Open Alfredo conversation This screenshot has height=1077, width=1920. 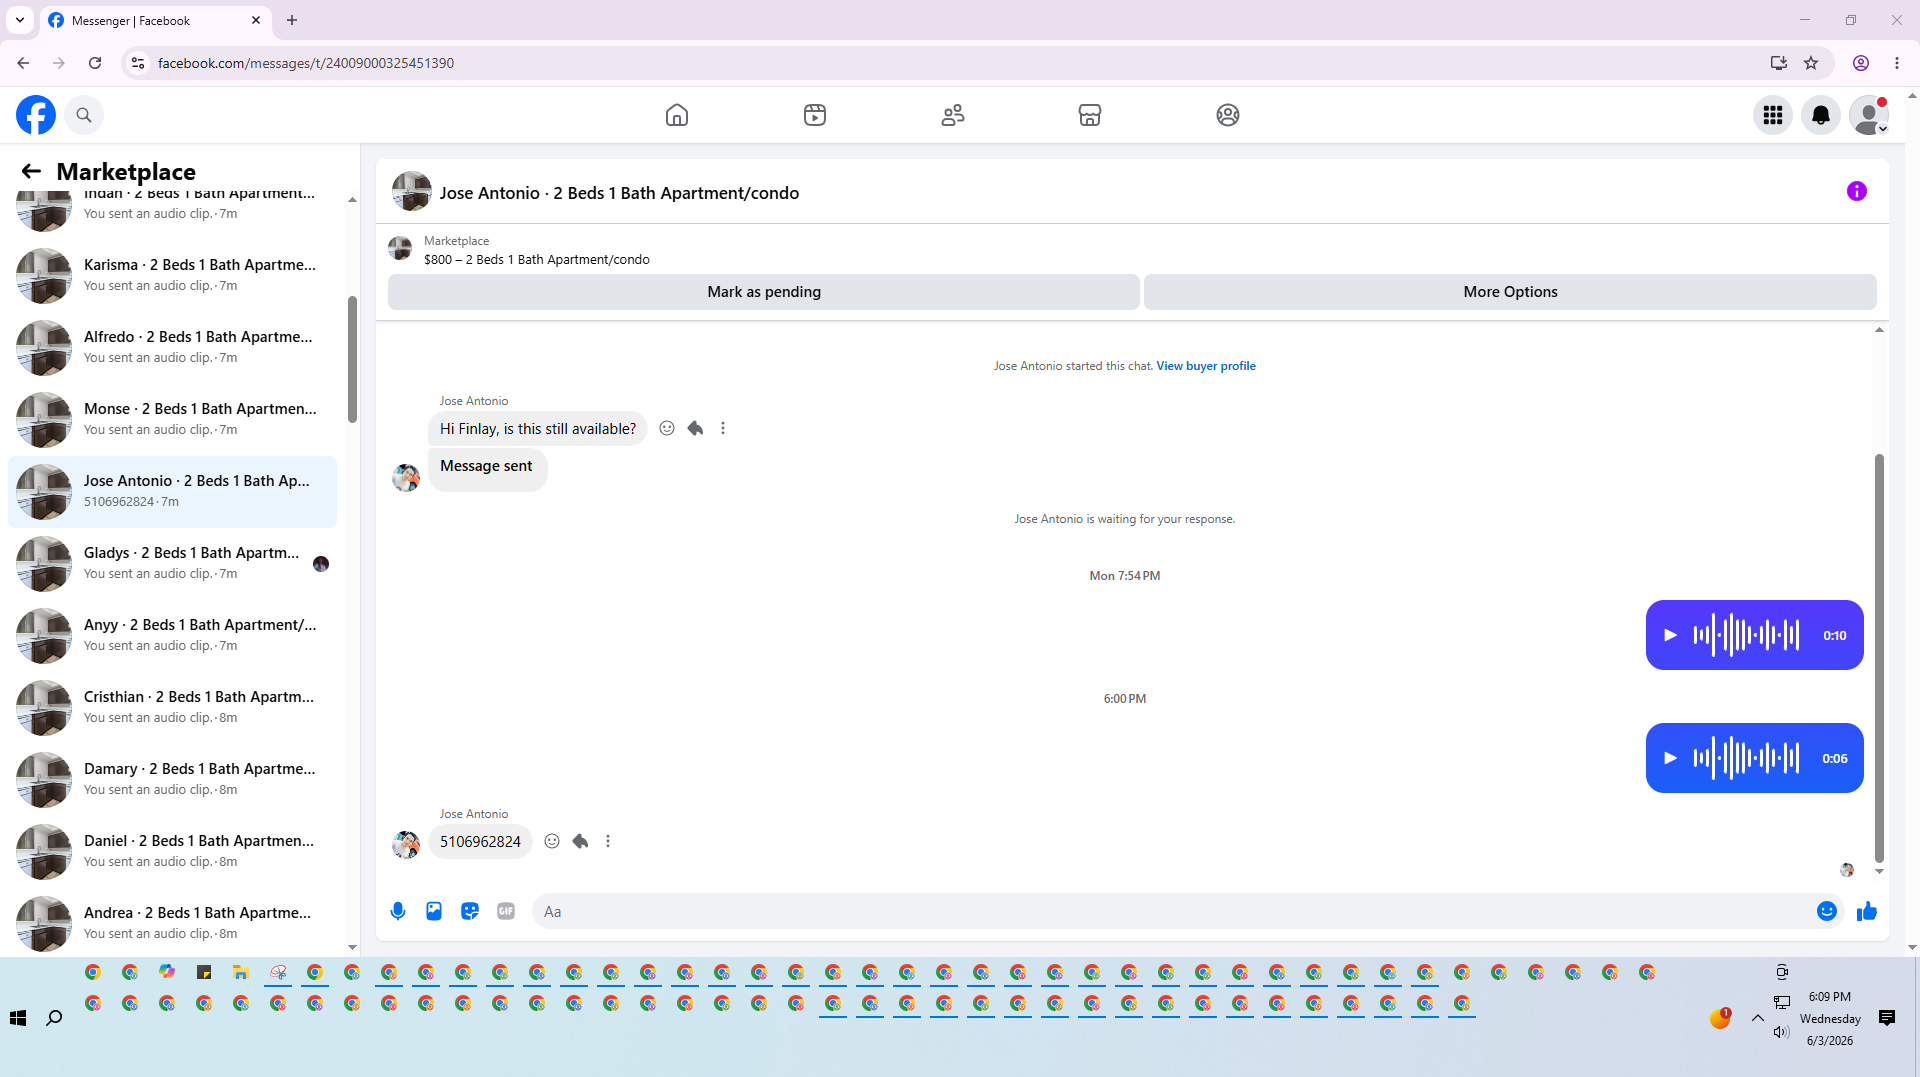pyautogui.click(x=172, y=347)
